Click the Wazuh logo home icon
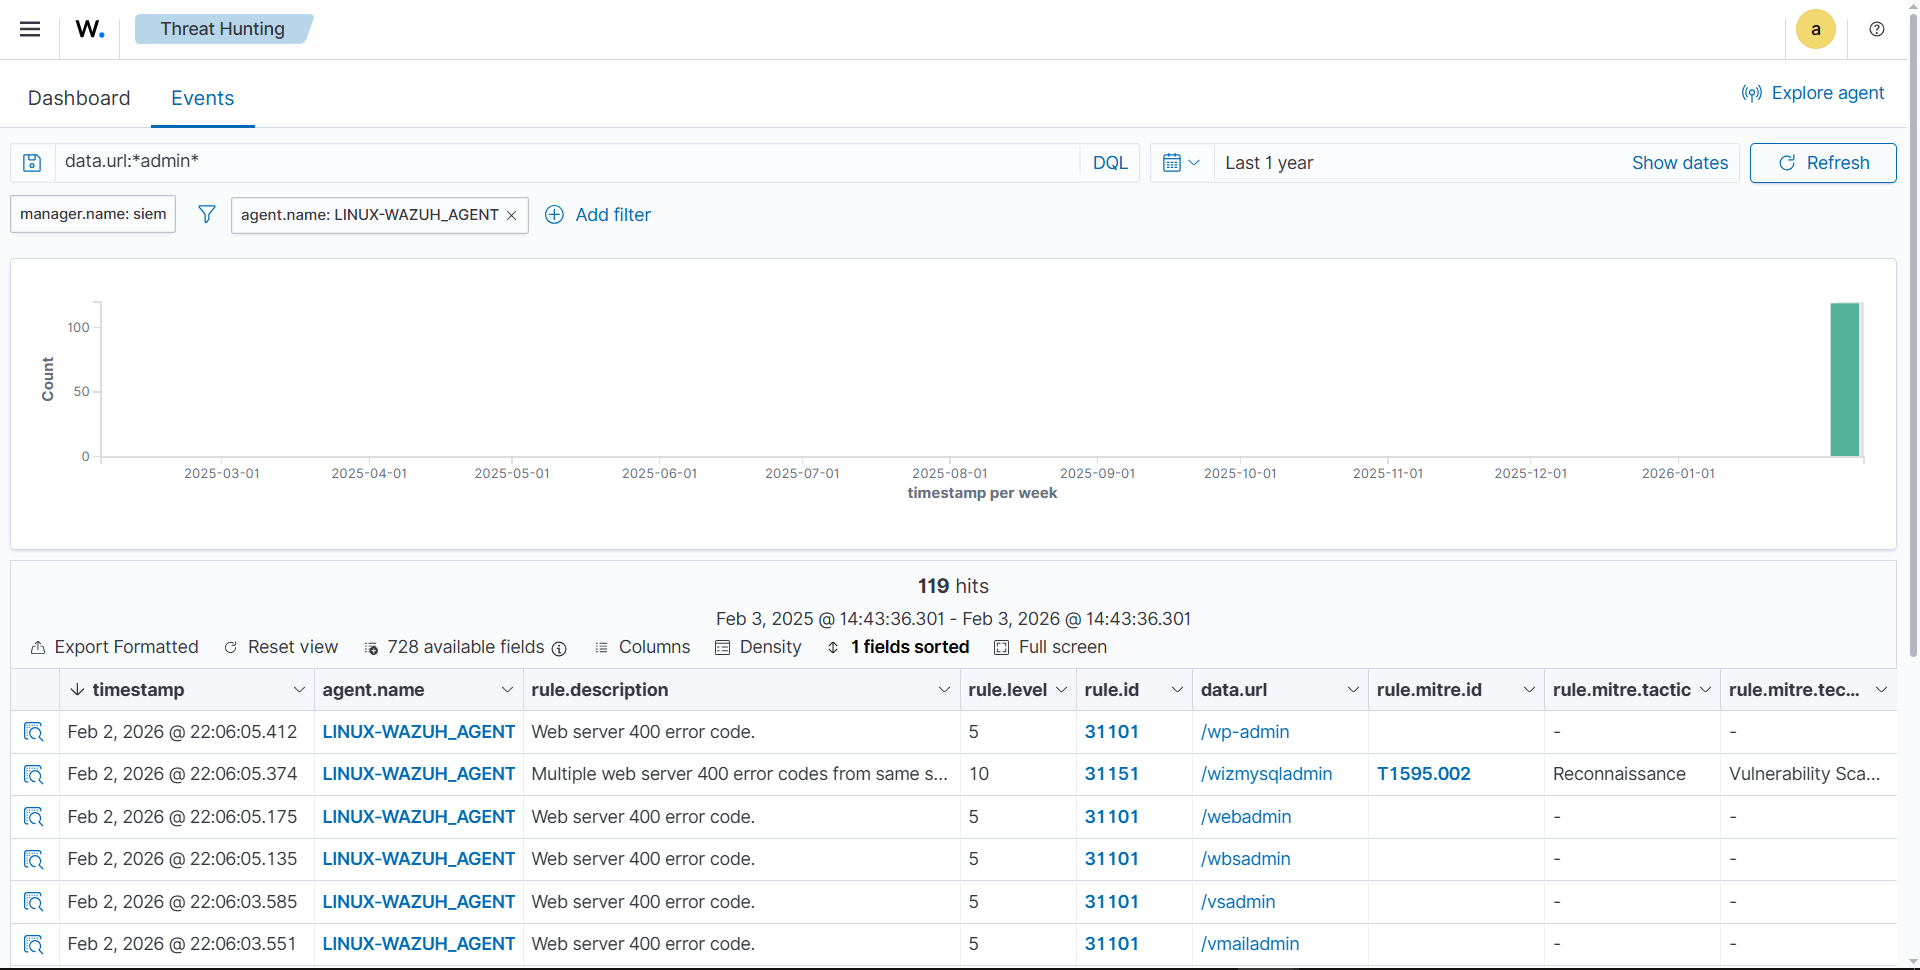This screenshot has height=970, width=1920. 90,29
